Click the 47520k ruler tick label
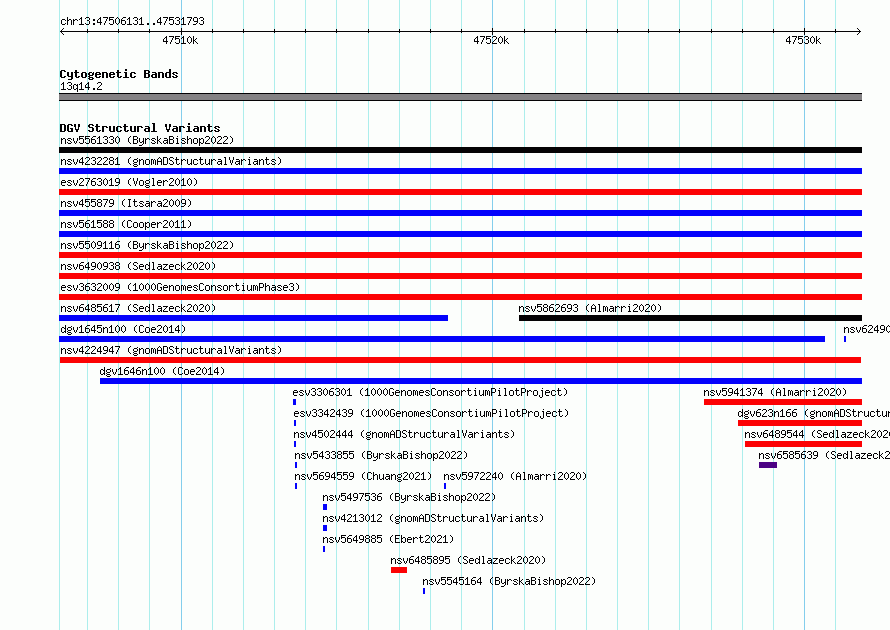 tap(491, 40)
